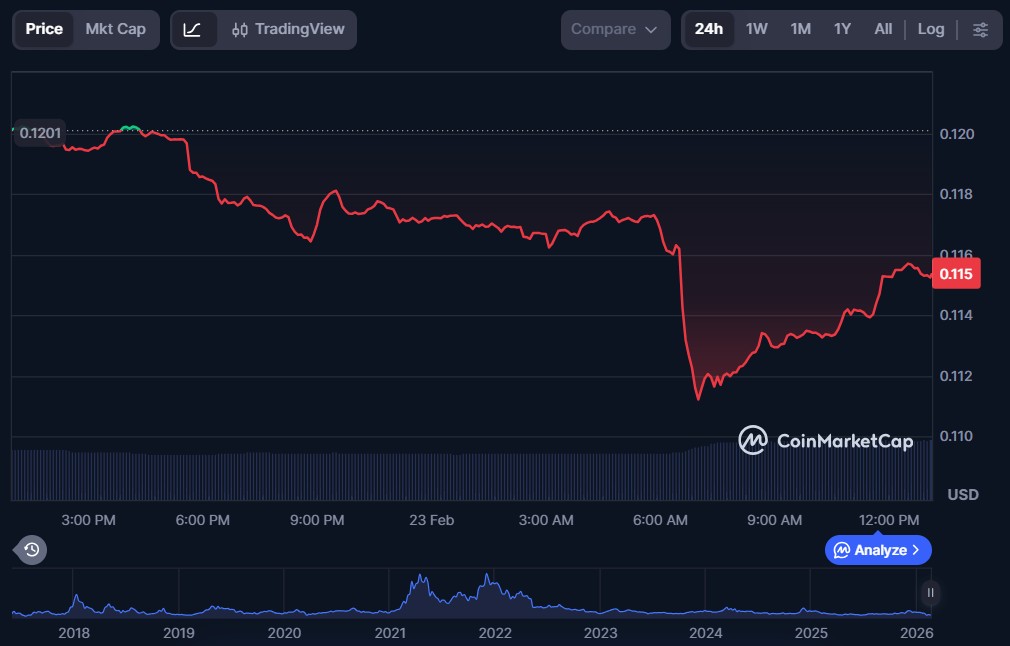Click the 2021 peak in mini timeline
Viewport: 1010px width, 646px height.
[421, 582]
